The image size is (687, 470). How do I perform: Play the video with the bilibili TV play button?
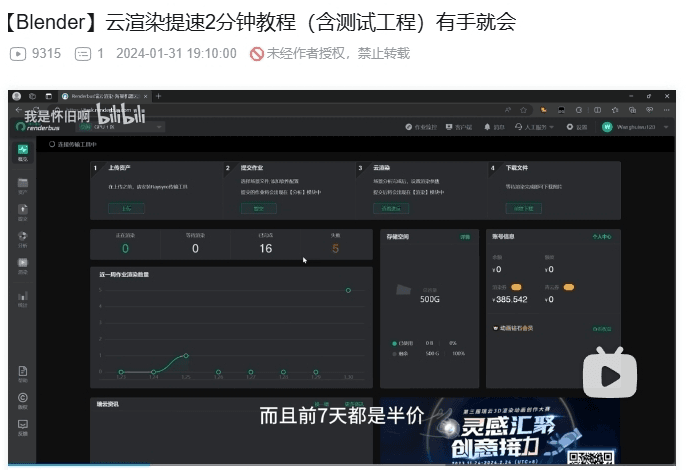tap(610, 372)
